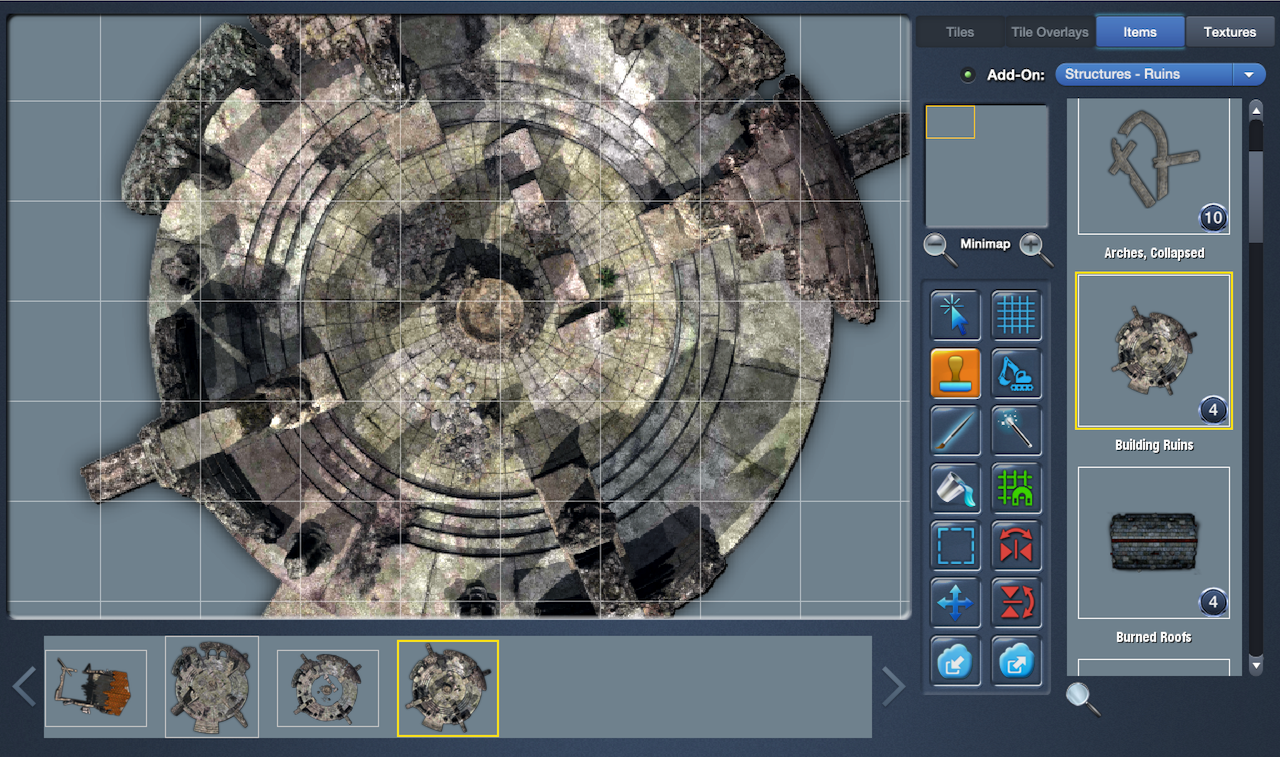Click the Arches, Collapsed label
Viewport: 1280px width, 757px height.
pyautogui.click(x=1154, y=253)
